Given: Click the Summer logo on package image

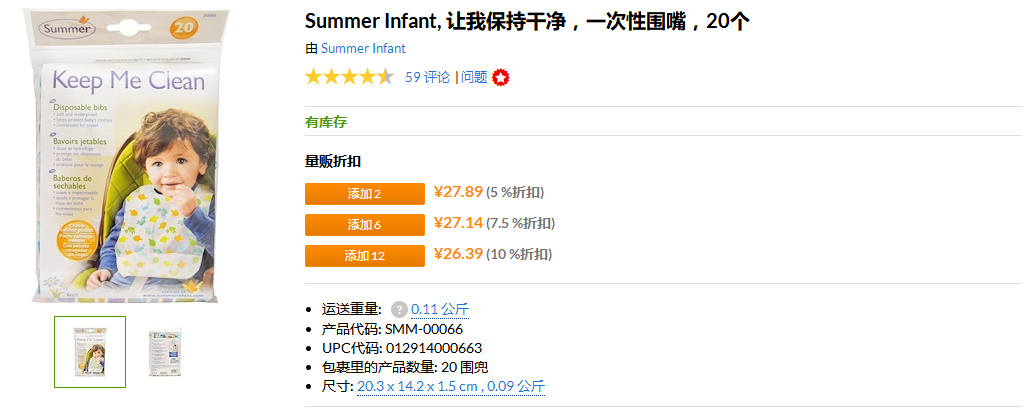Looking at the screenshot, I should (67, 29).
